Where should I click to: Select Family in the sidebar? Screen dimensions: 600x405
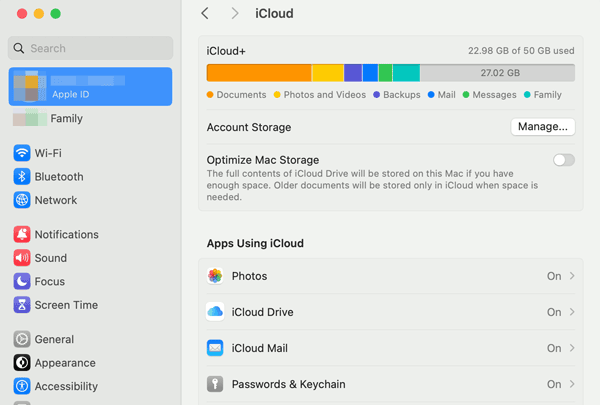[67, 118]
